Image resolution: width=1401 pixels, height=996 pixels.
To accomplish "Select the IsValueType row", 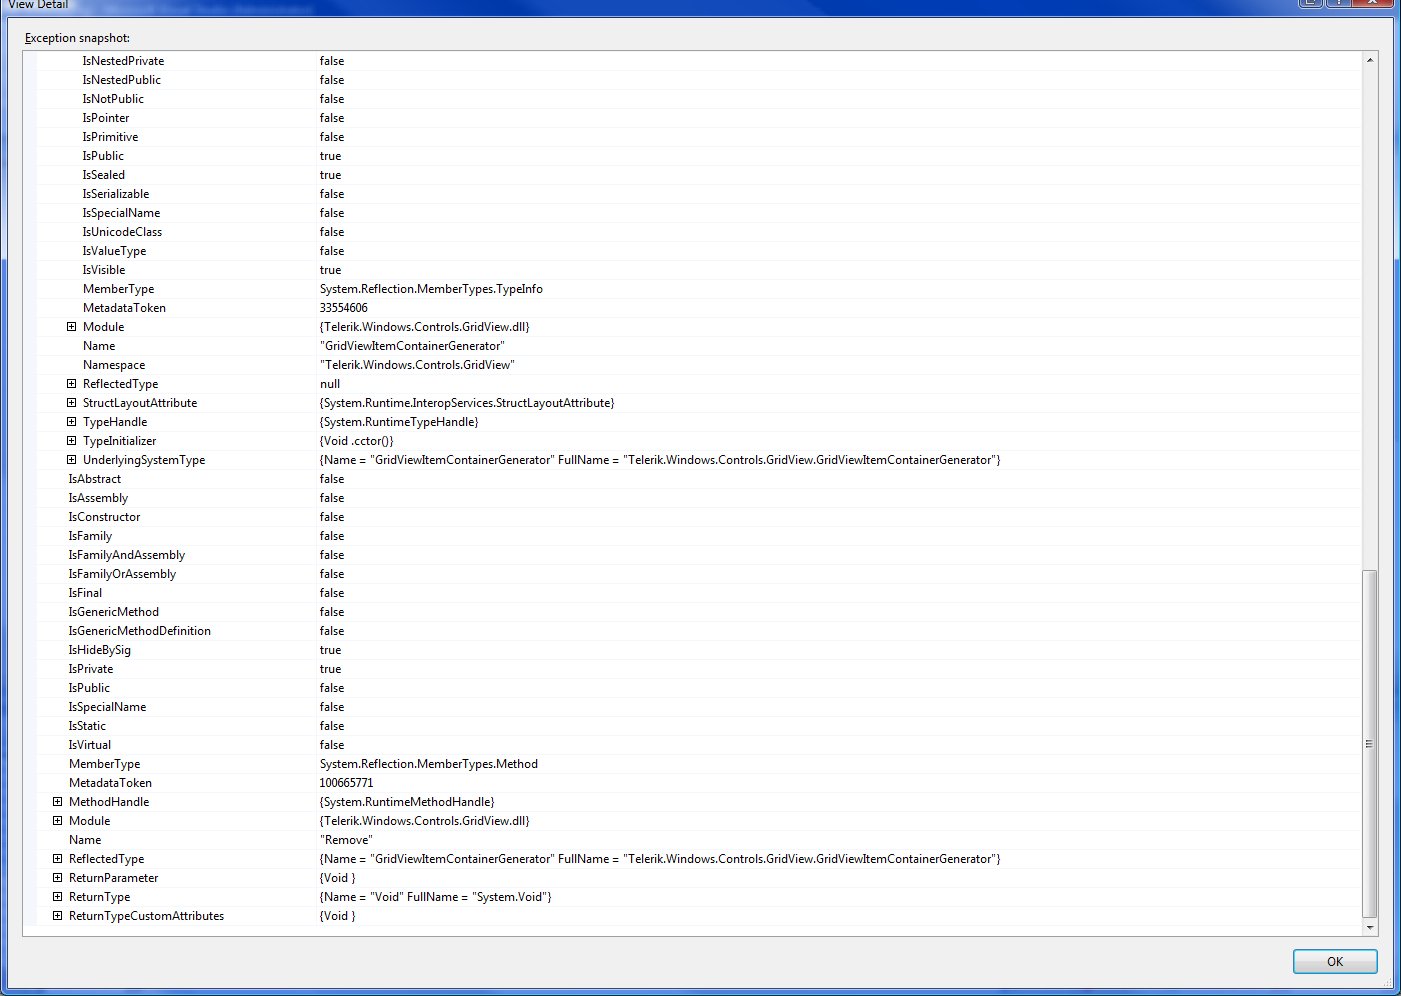I will tap(698, 251).
